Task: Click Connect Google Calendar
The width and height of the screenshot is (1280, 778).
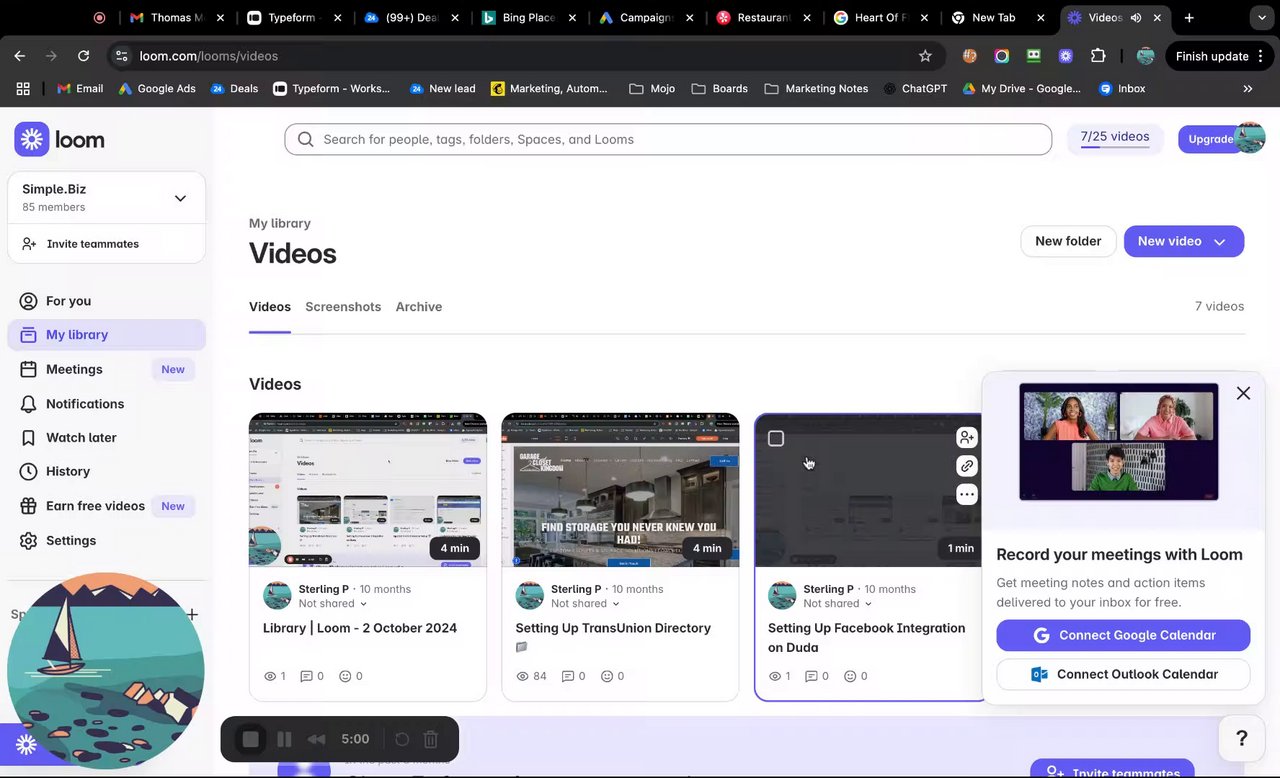Action: 1123,635
